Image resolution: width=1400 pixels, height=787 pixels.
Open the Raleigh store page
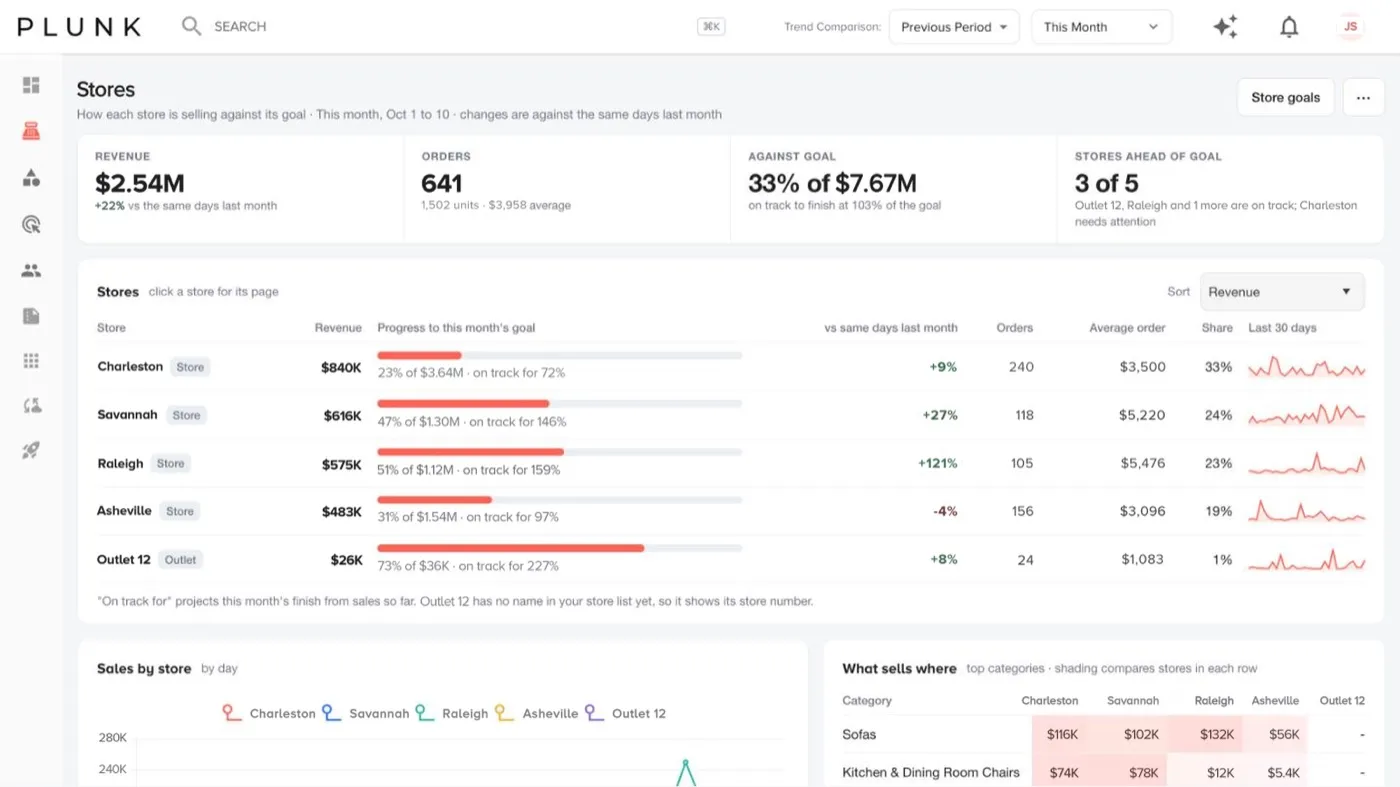click(x=120, y=464)
